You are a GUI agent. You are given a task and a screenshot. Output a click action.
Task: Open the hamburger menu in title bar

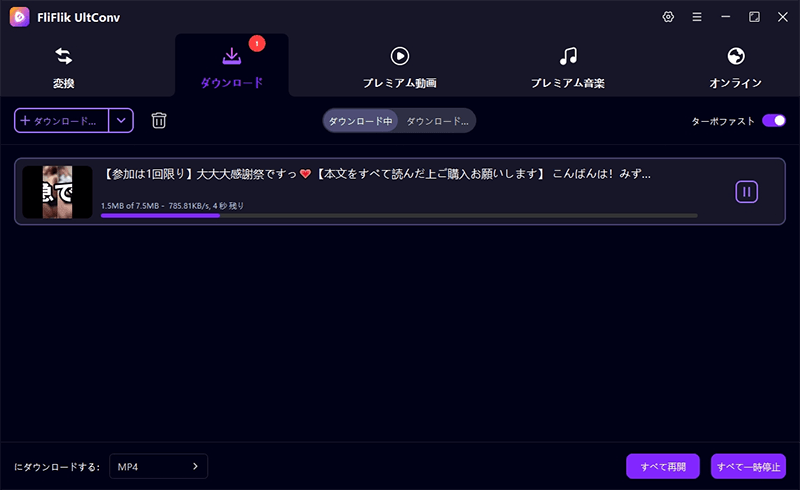[697, 17]
